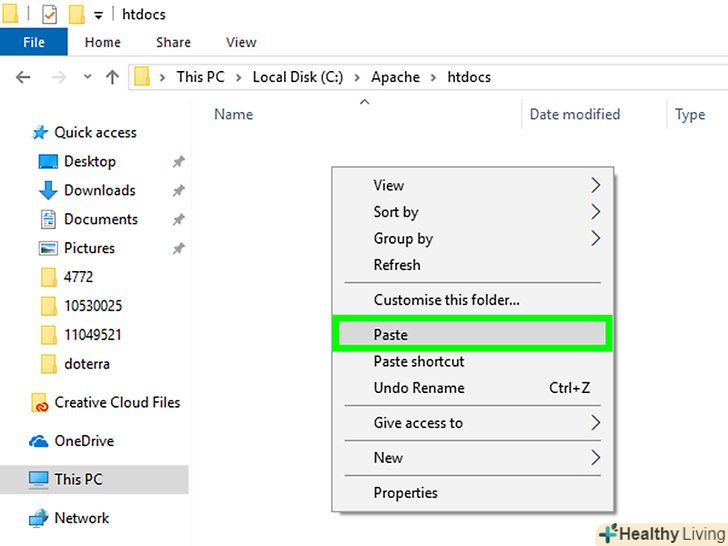728x546 pixels.
Task: Select the Network icon in sidebar
Action: point(39,518)
